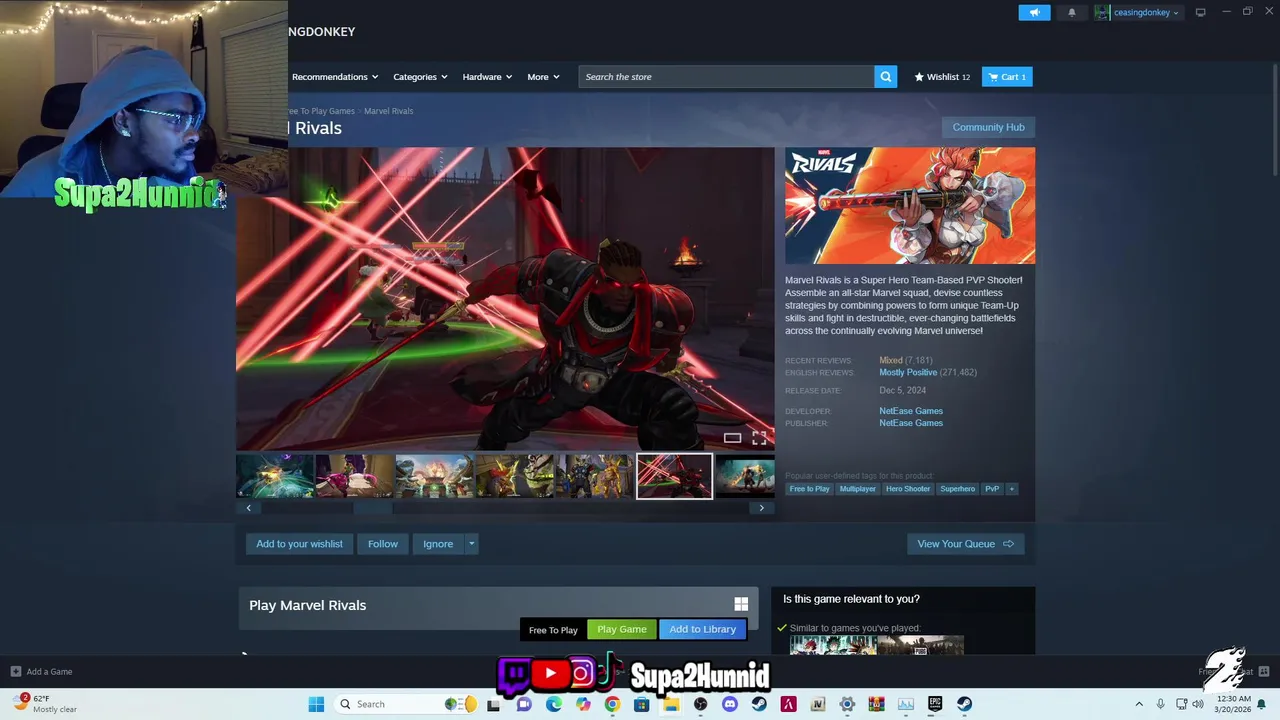Screen dimensions: 1280x720
Task: Open Settings gear from the taskbar
Action: [847, 704]
